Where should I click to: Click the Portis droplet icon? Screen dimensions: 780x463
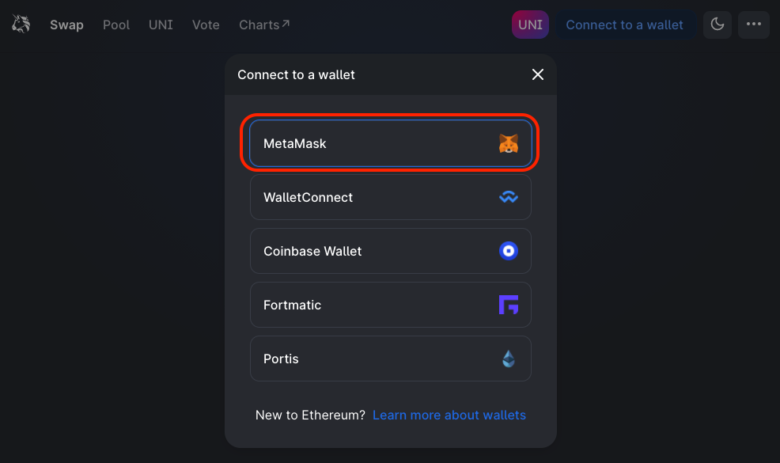[508, 359]
